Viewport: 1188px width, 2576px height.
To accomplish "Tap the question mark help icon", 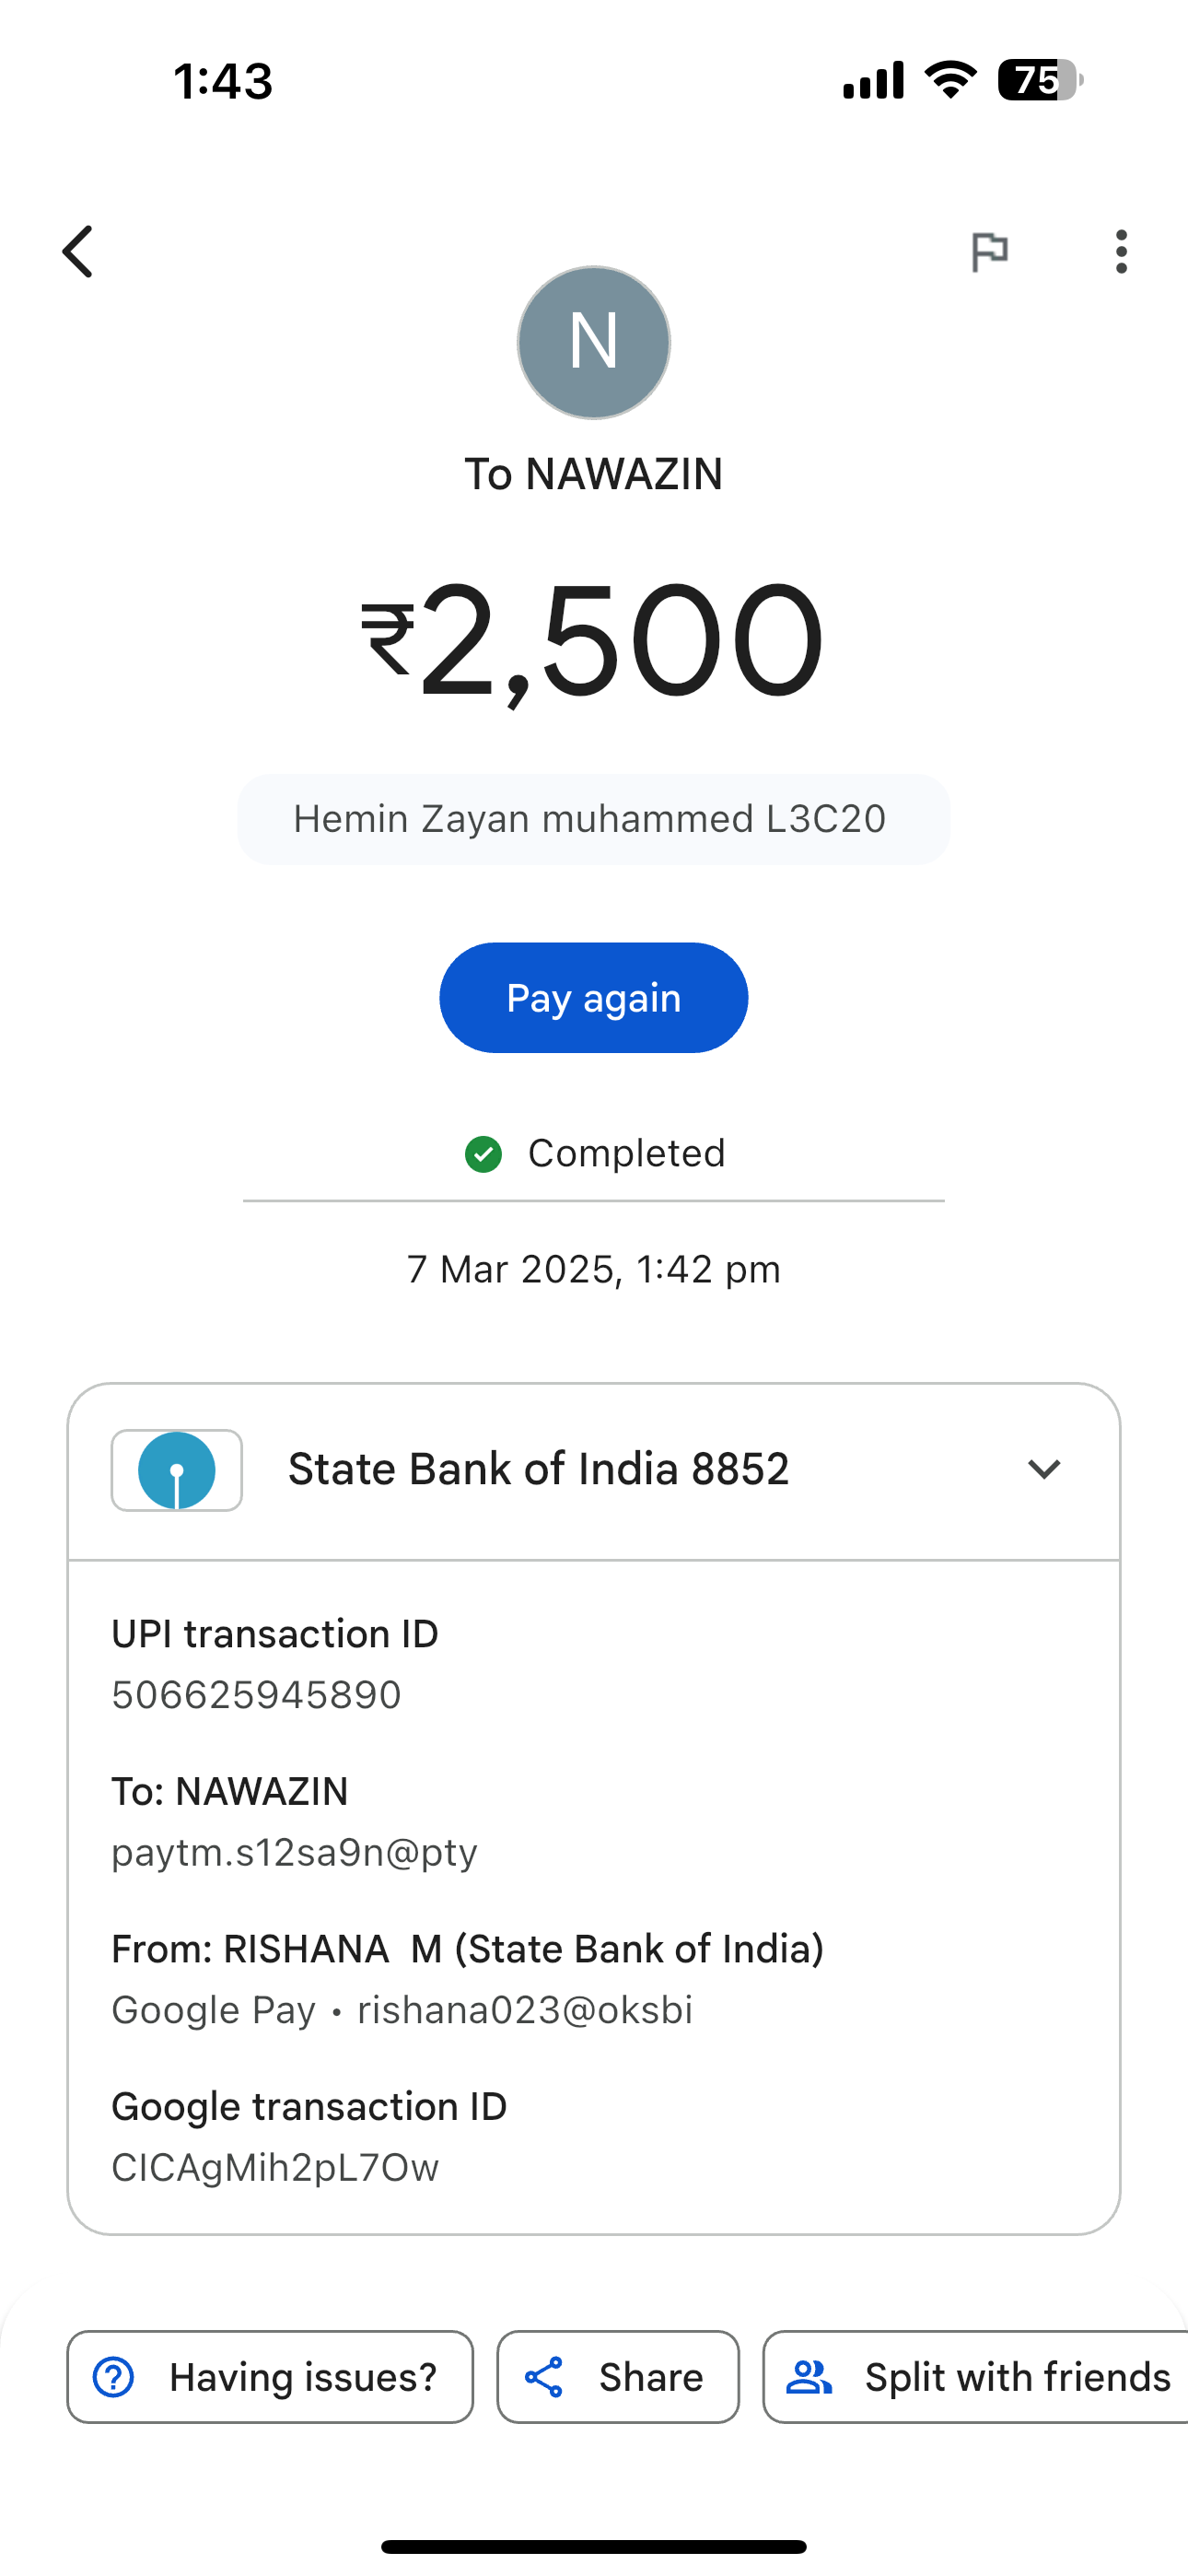I will (113, 2377).
